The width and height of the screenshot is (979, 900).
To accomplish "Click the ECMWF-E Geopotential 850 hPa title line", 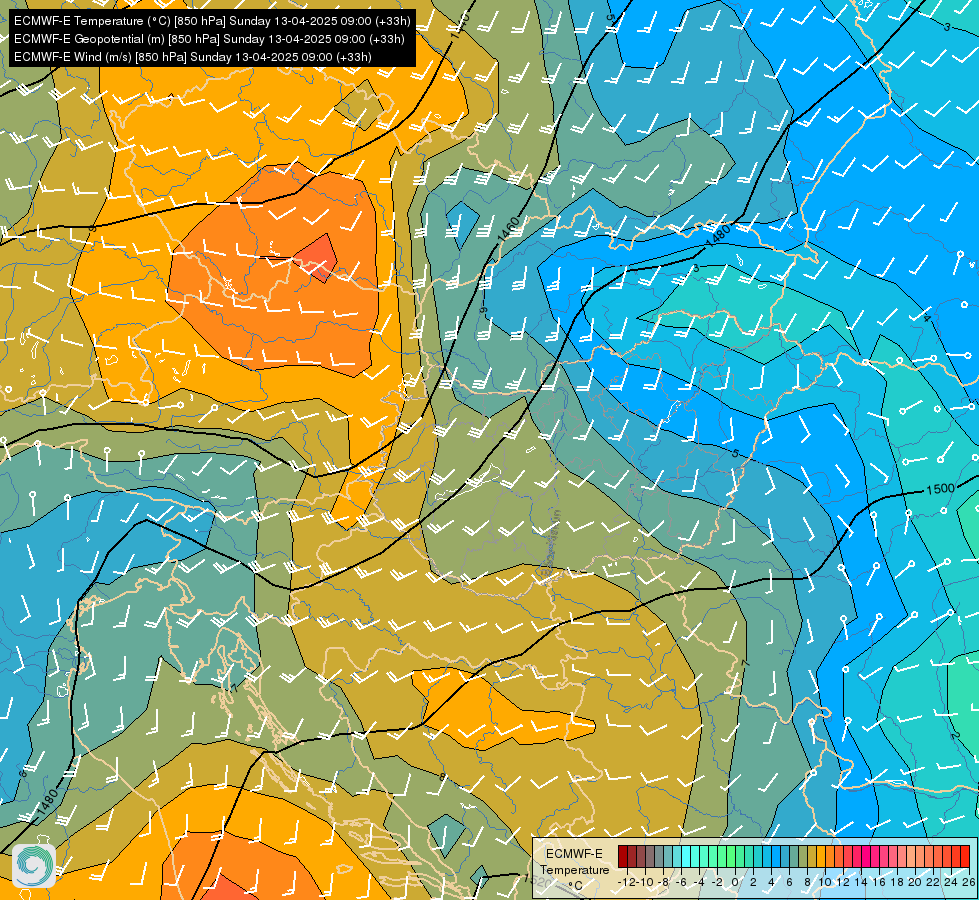I will 209,39.
